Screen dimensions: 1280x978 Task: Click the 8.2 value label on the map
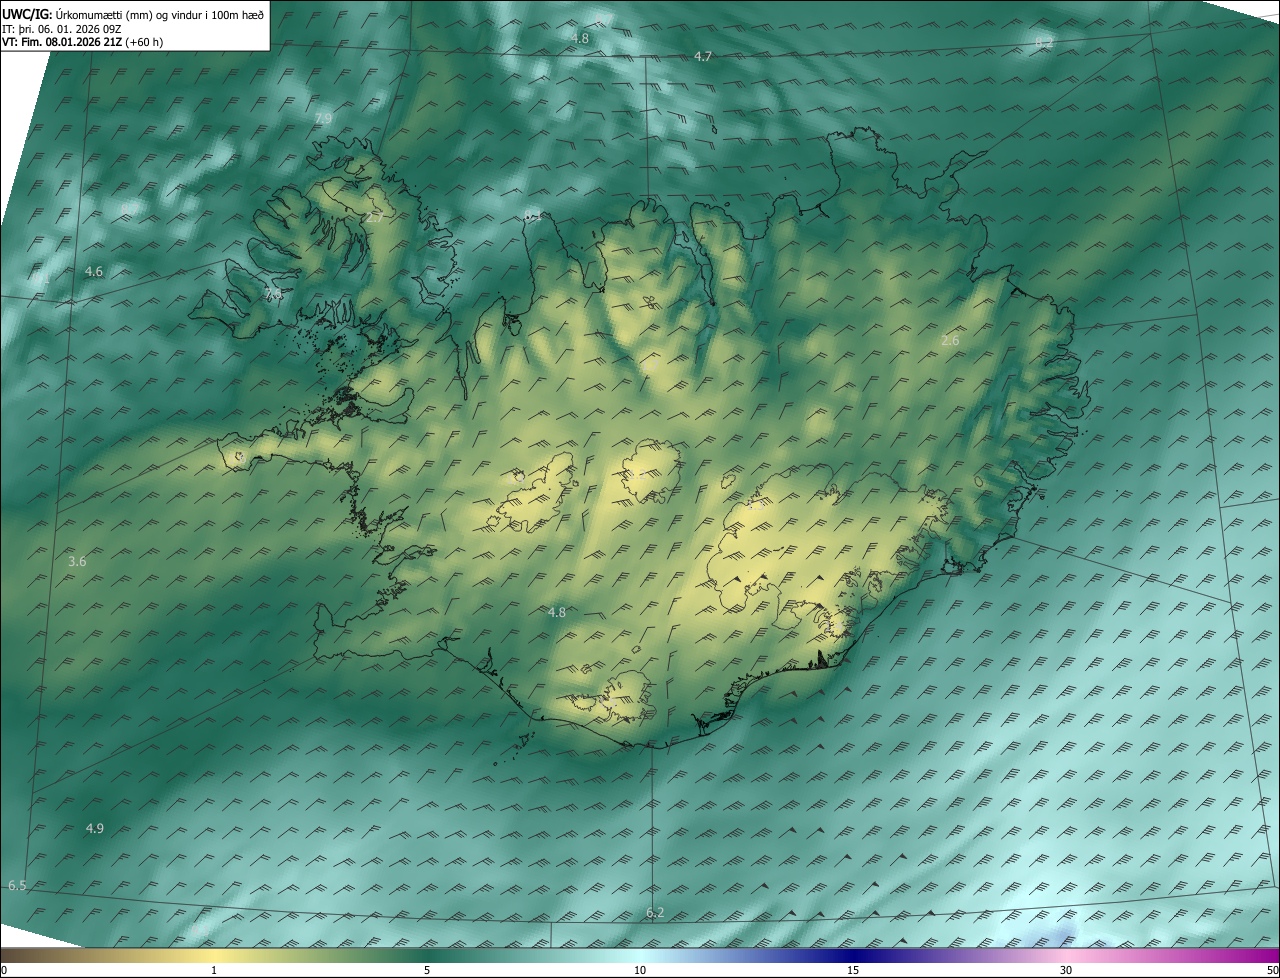1044,43
